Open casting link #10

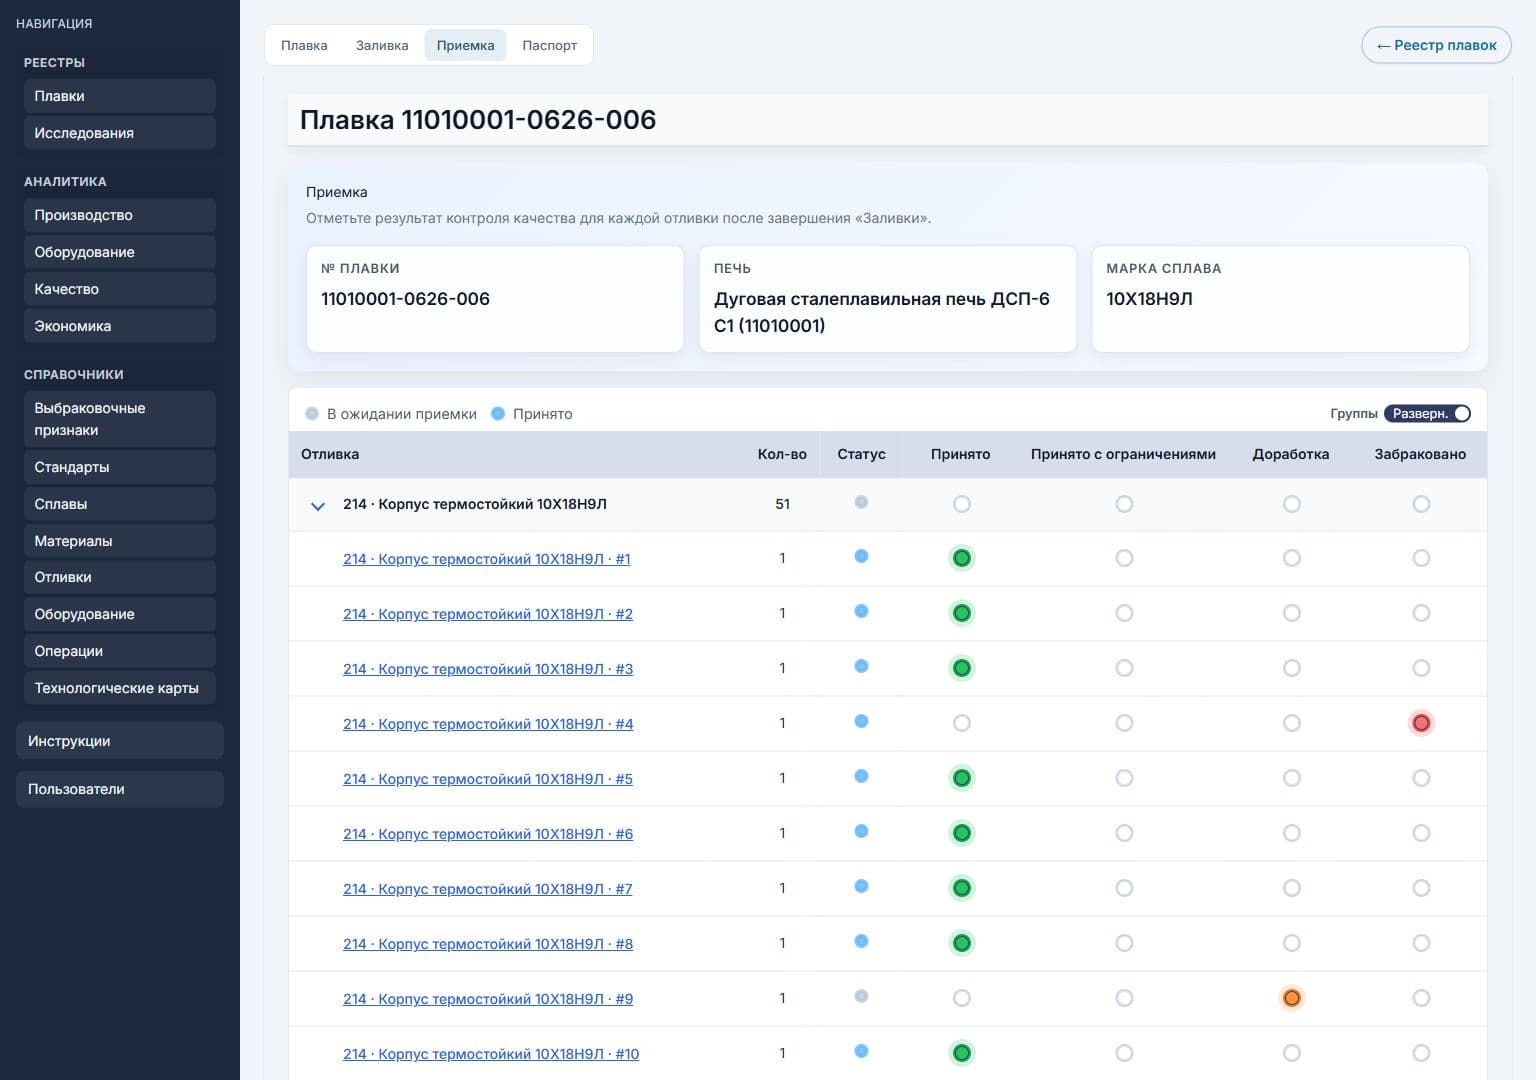click(x=491, y=1054)
